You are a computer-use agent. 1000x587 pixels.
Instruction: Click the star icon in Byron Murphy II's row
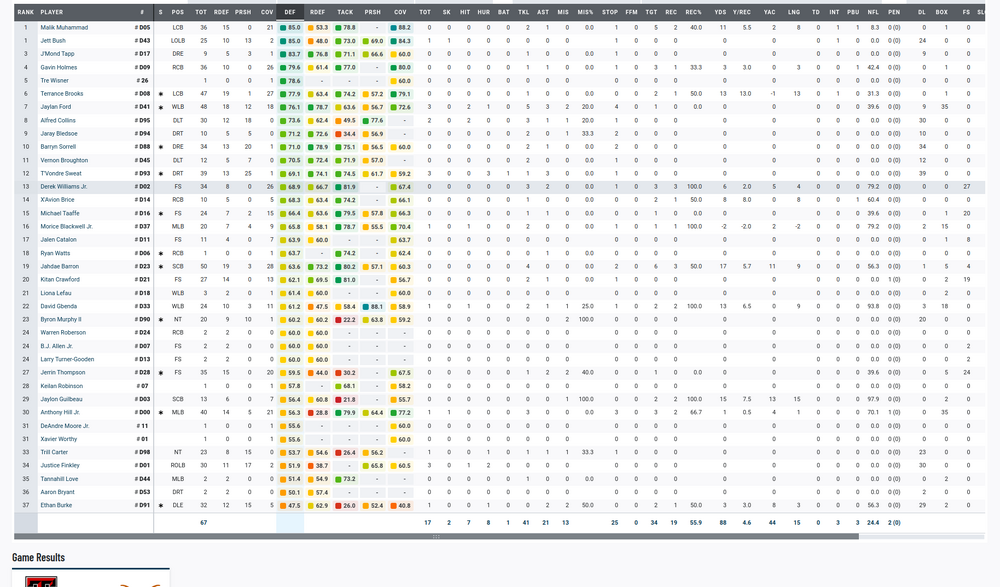[161, 319]
